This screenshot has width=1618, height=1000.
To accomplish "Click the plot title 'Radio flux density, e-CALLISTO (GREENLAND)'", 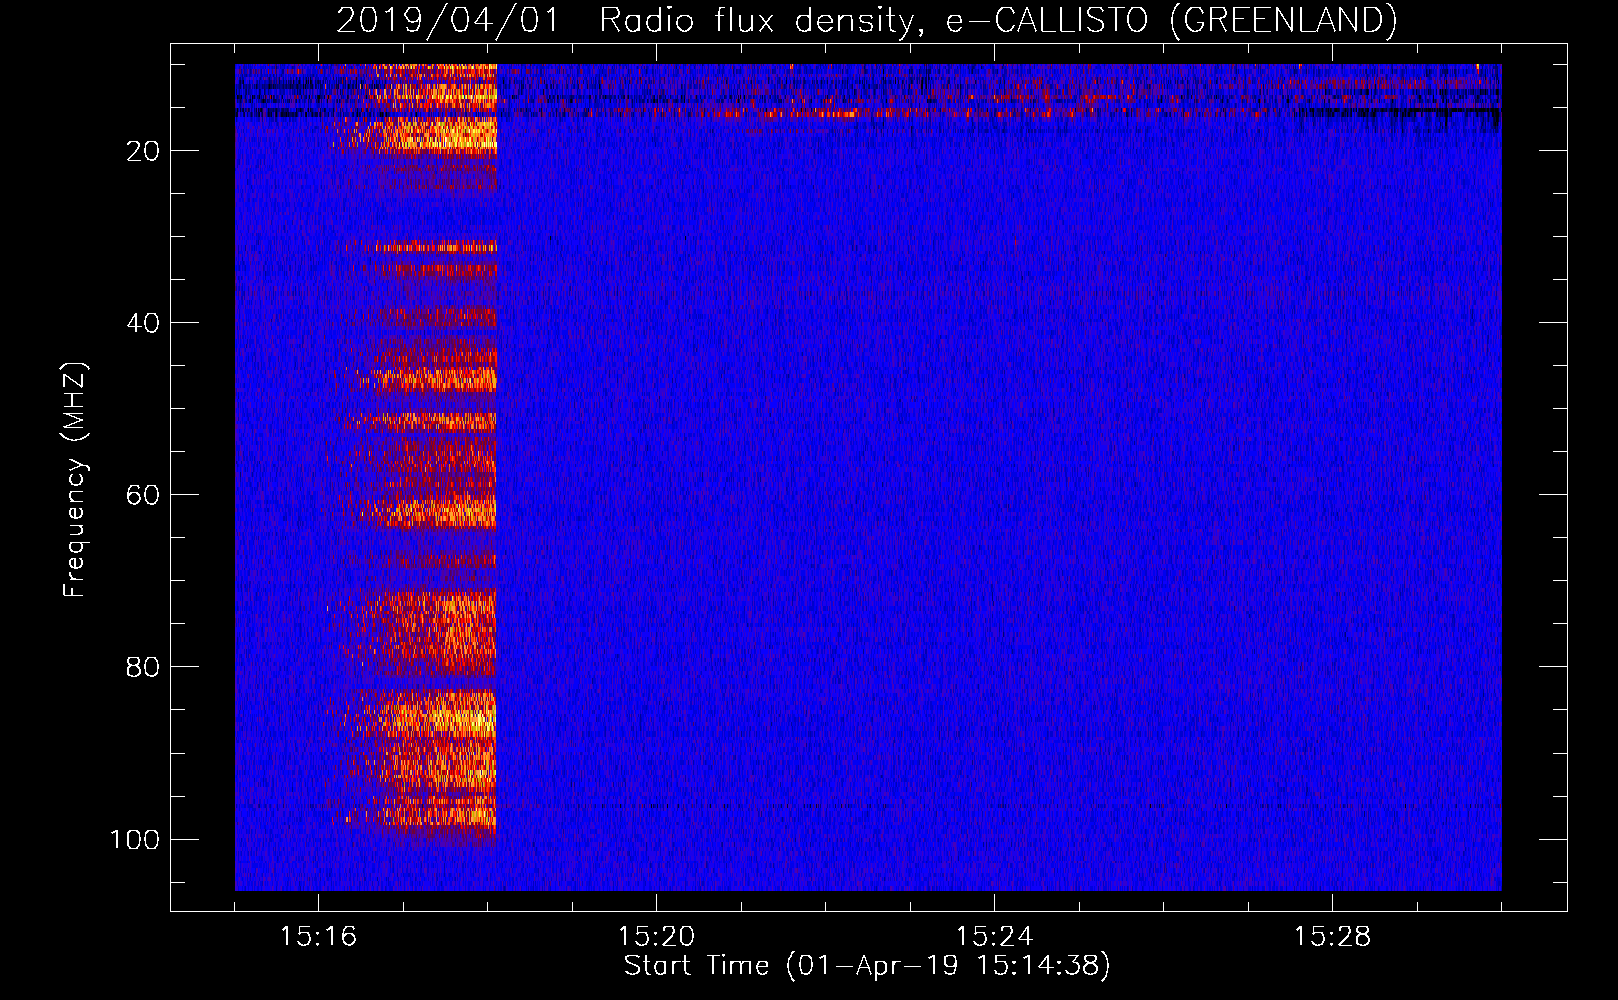I will [x=998, y=20].
